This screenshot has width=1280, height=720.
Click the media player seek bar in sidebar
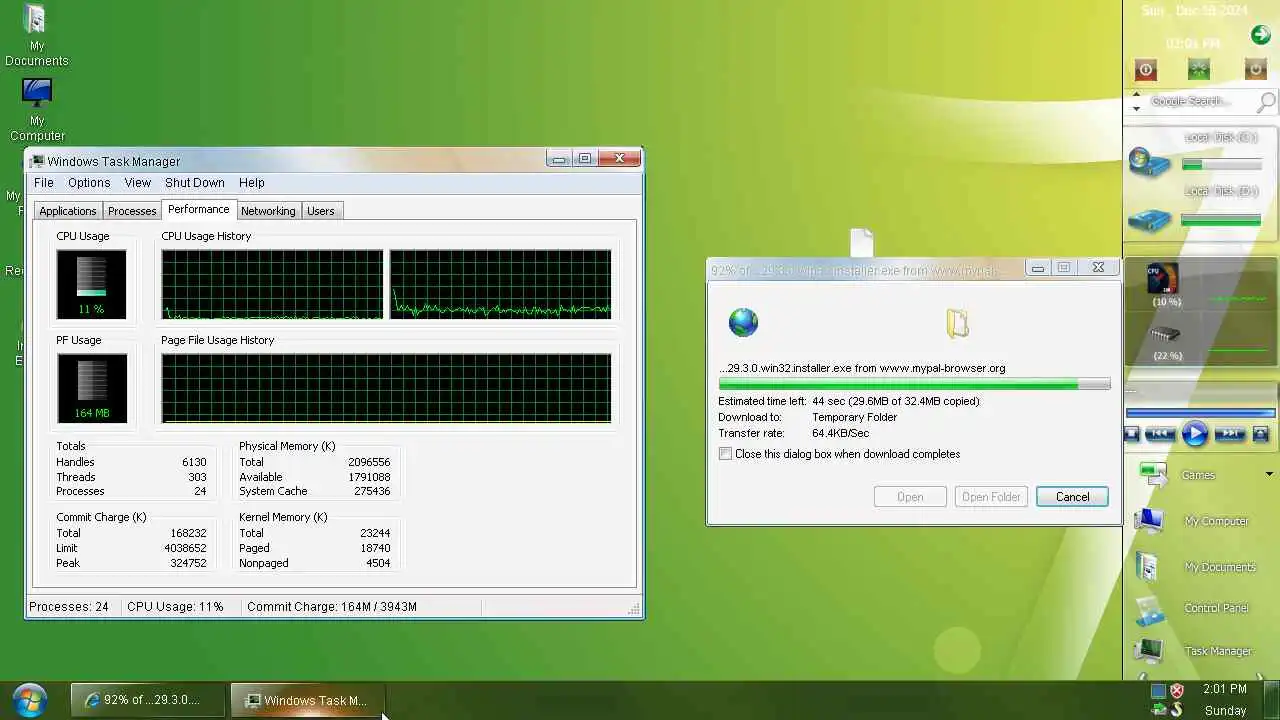click(1200, 412)
